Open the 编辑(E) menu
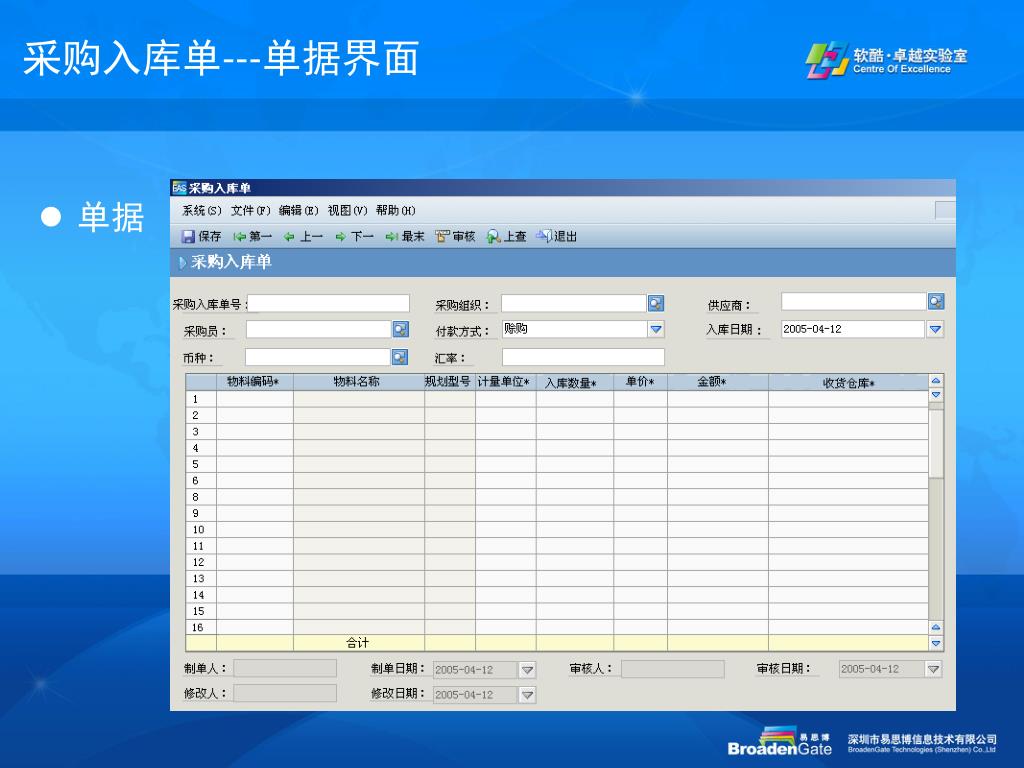The width and height of the screenshot is (1024, 768). coord(298,210)
